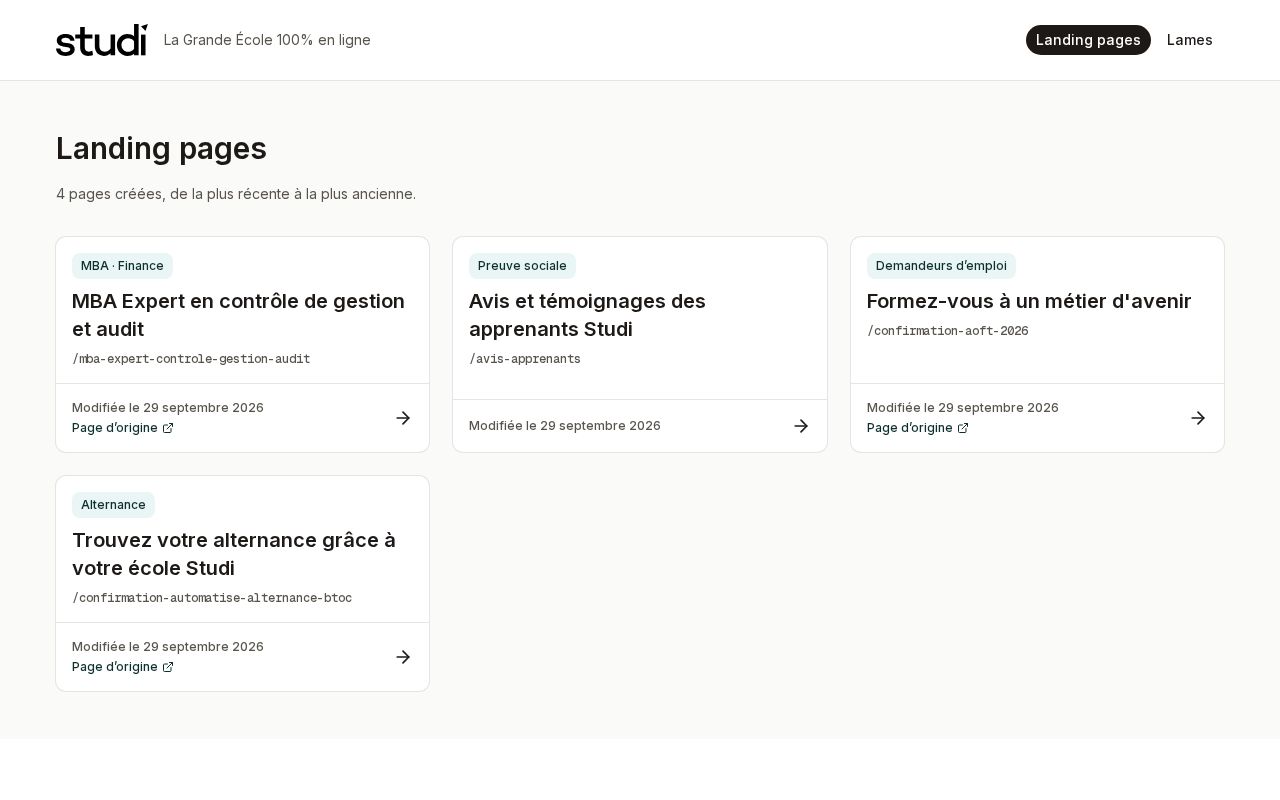The height and width of the screenshot is (800, 1280).
Task: Open MBA Expert en contrôle de gestion title
Action: [x=238, y=315]
